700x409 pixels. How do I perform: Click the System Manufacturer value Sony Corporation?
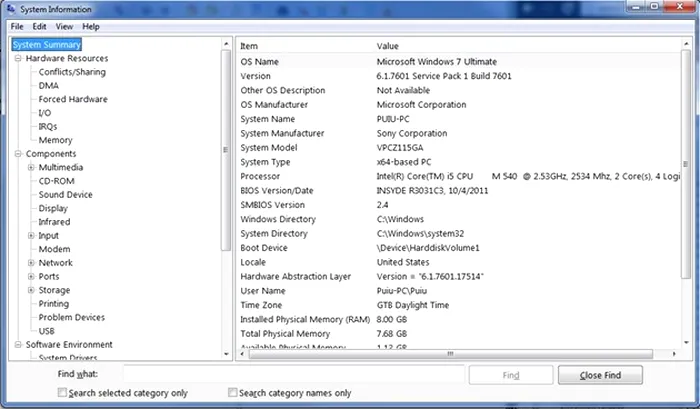pos(412,133)
